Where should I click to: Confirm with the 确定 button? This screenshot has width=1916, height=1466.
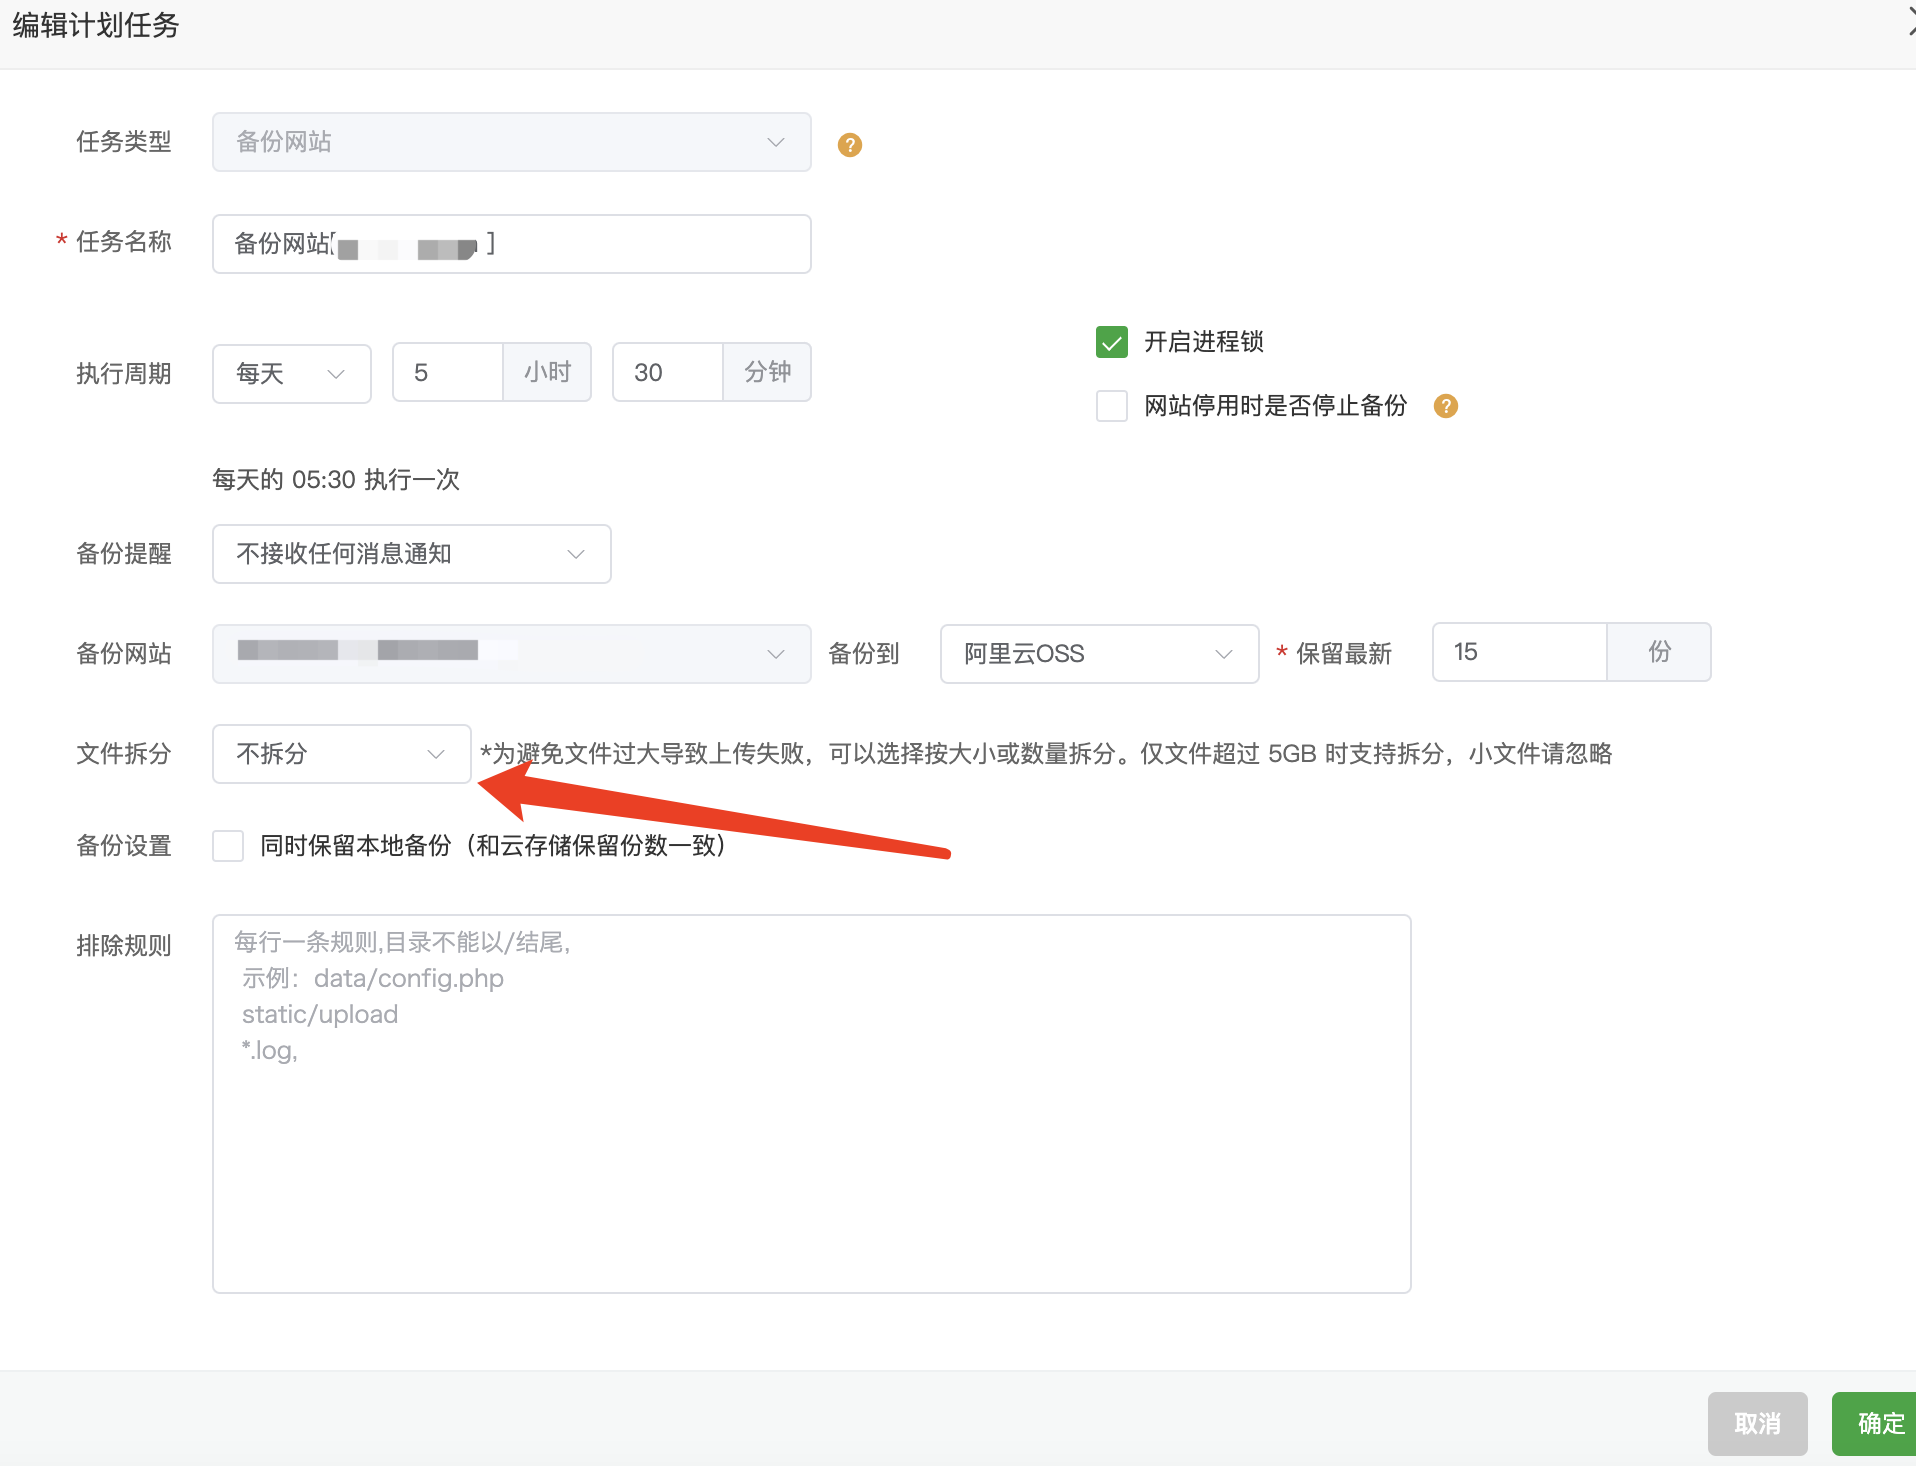click(1876, 1424)
